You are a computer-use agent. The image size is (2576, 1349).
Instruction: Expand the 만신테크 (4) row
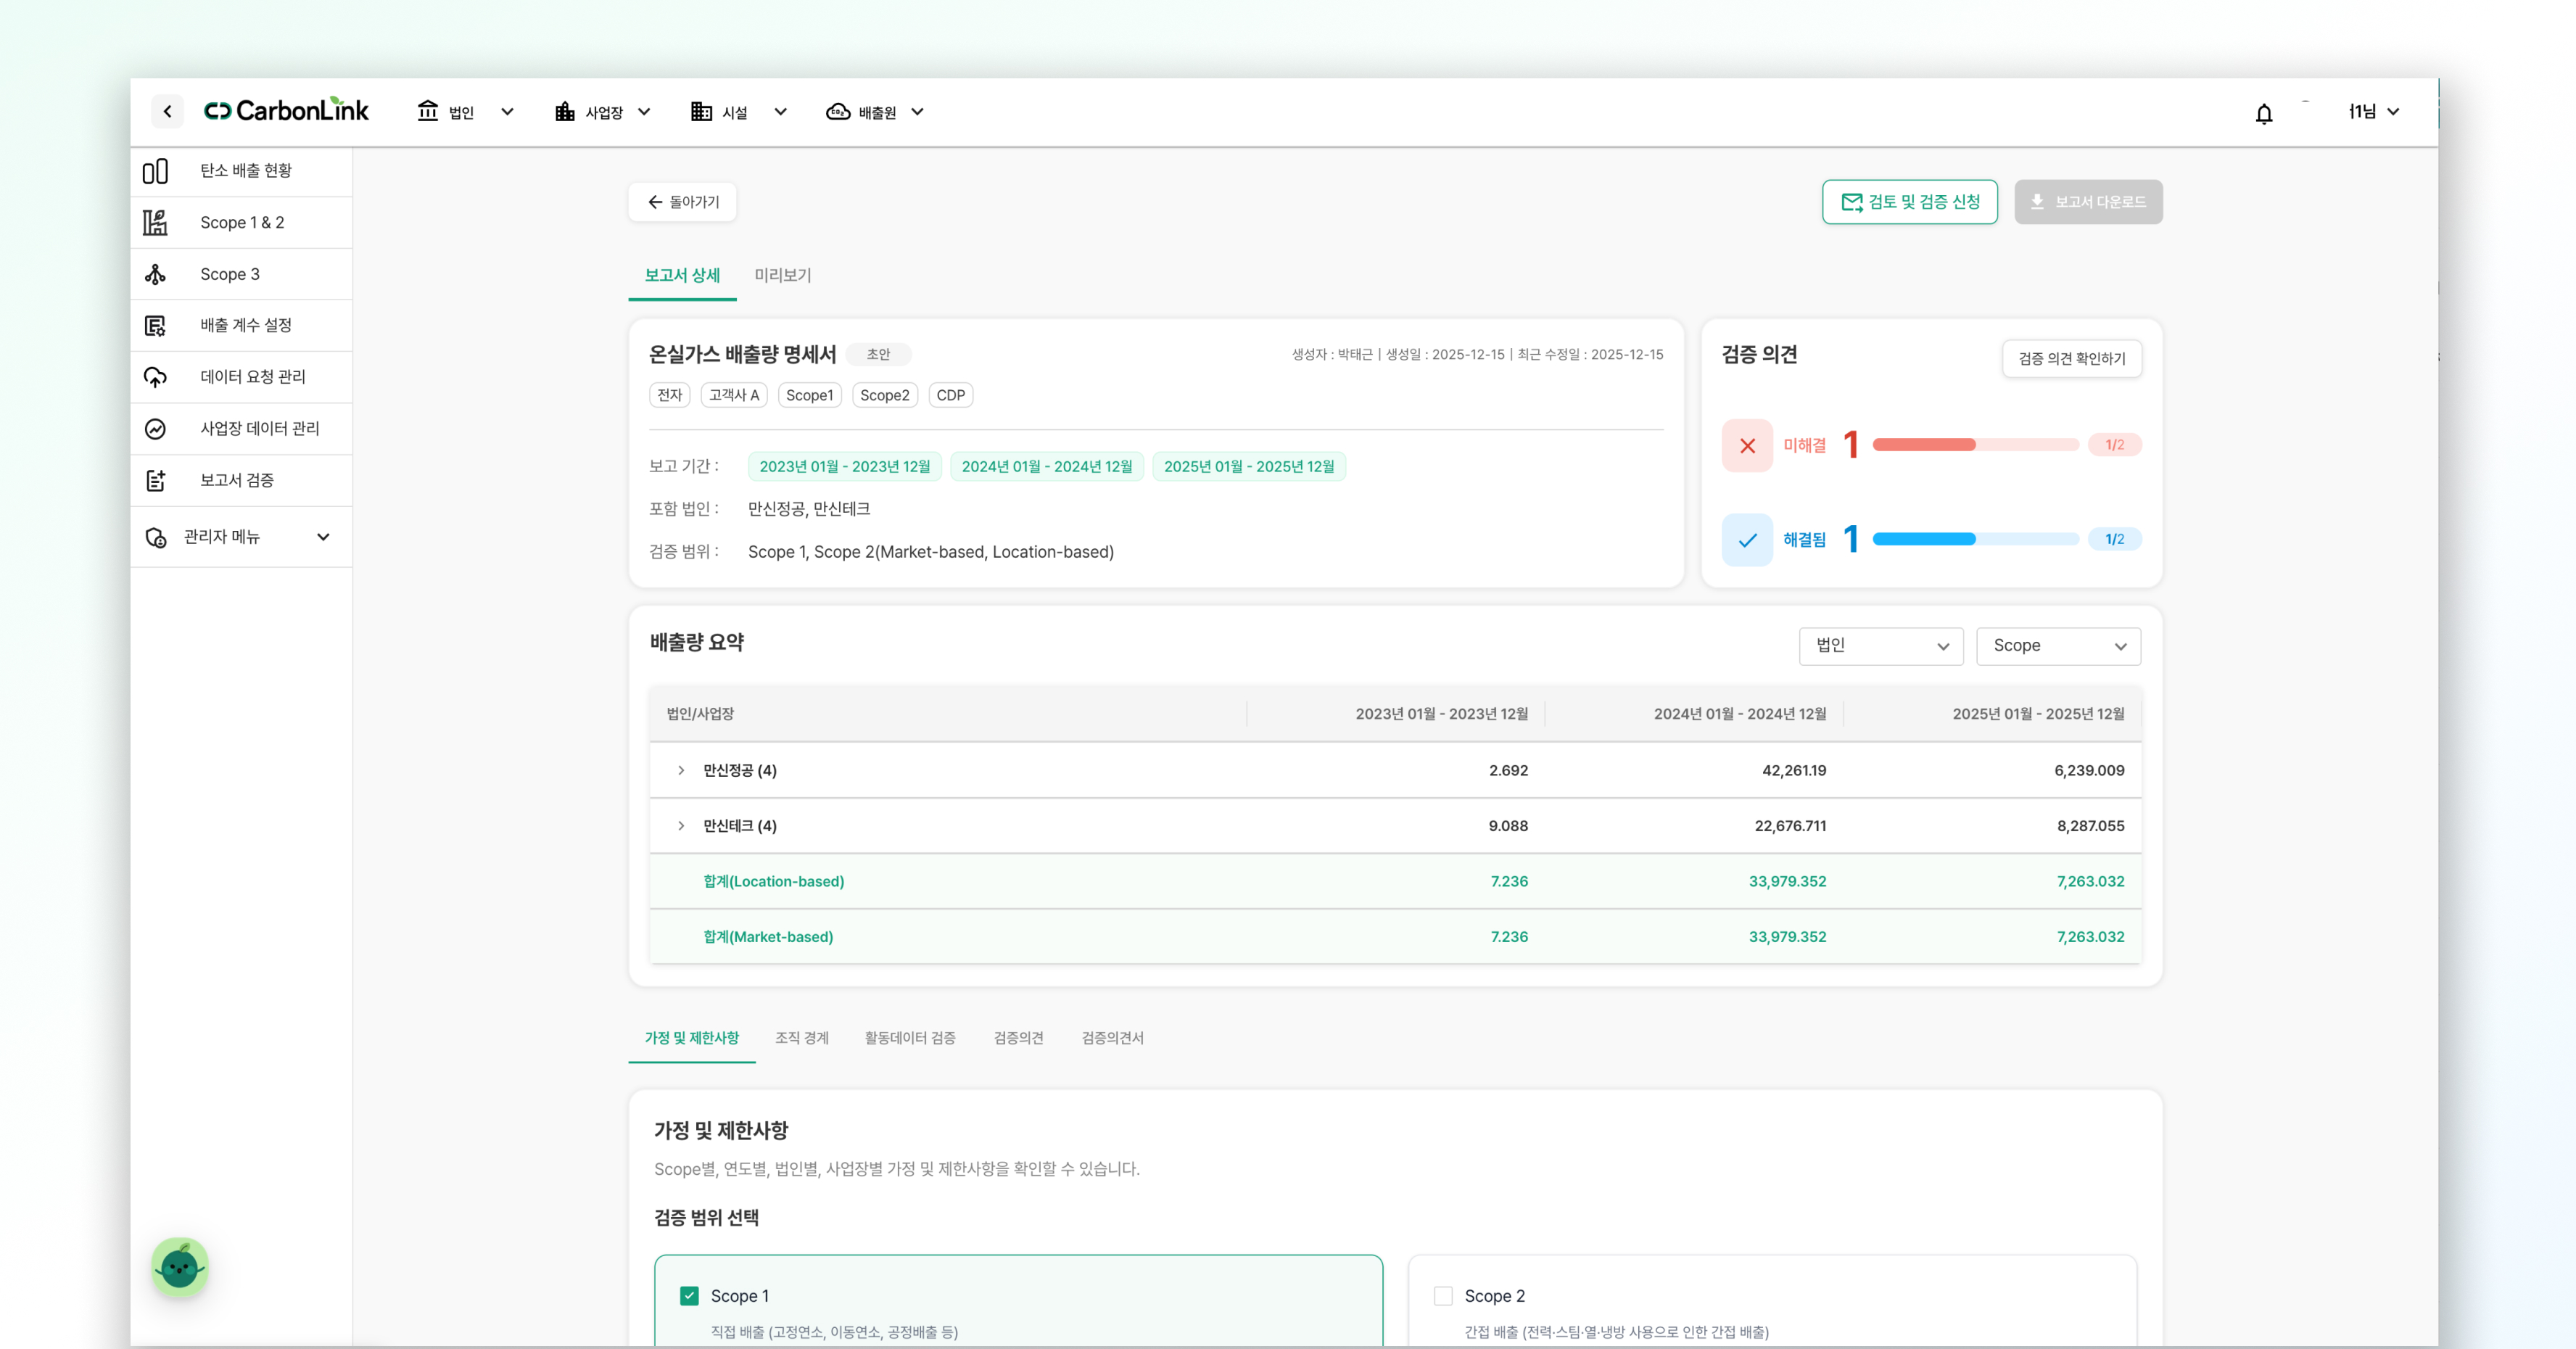point(681,826)
